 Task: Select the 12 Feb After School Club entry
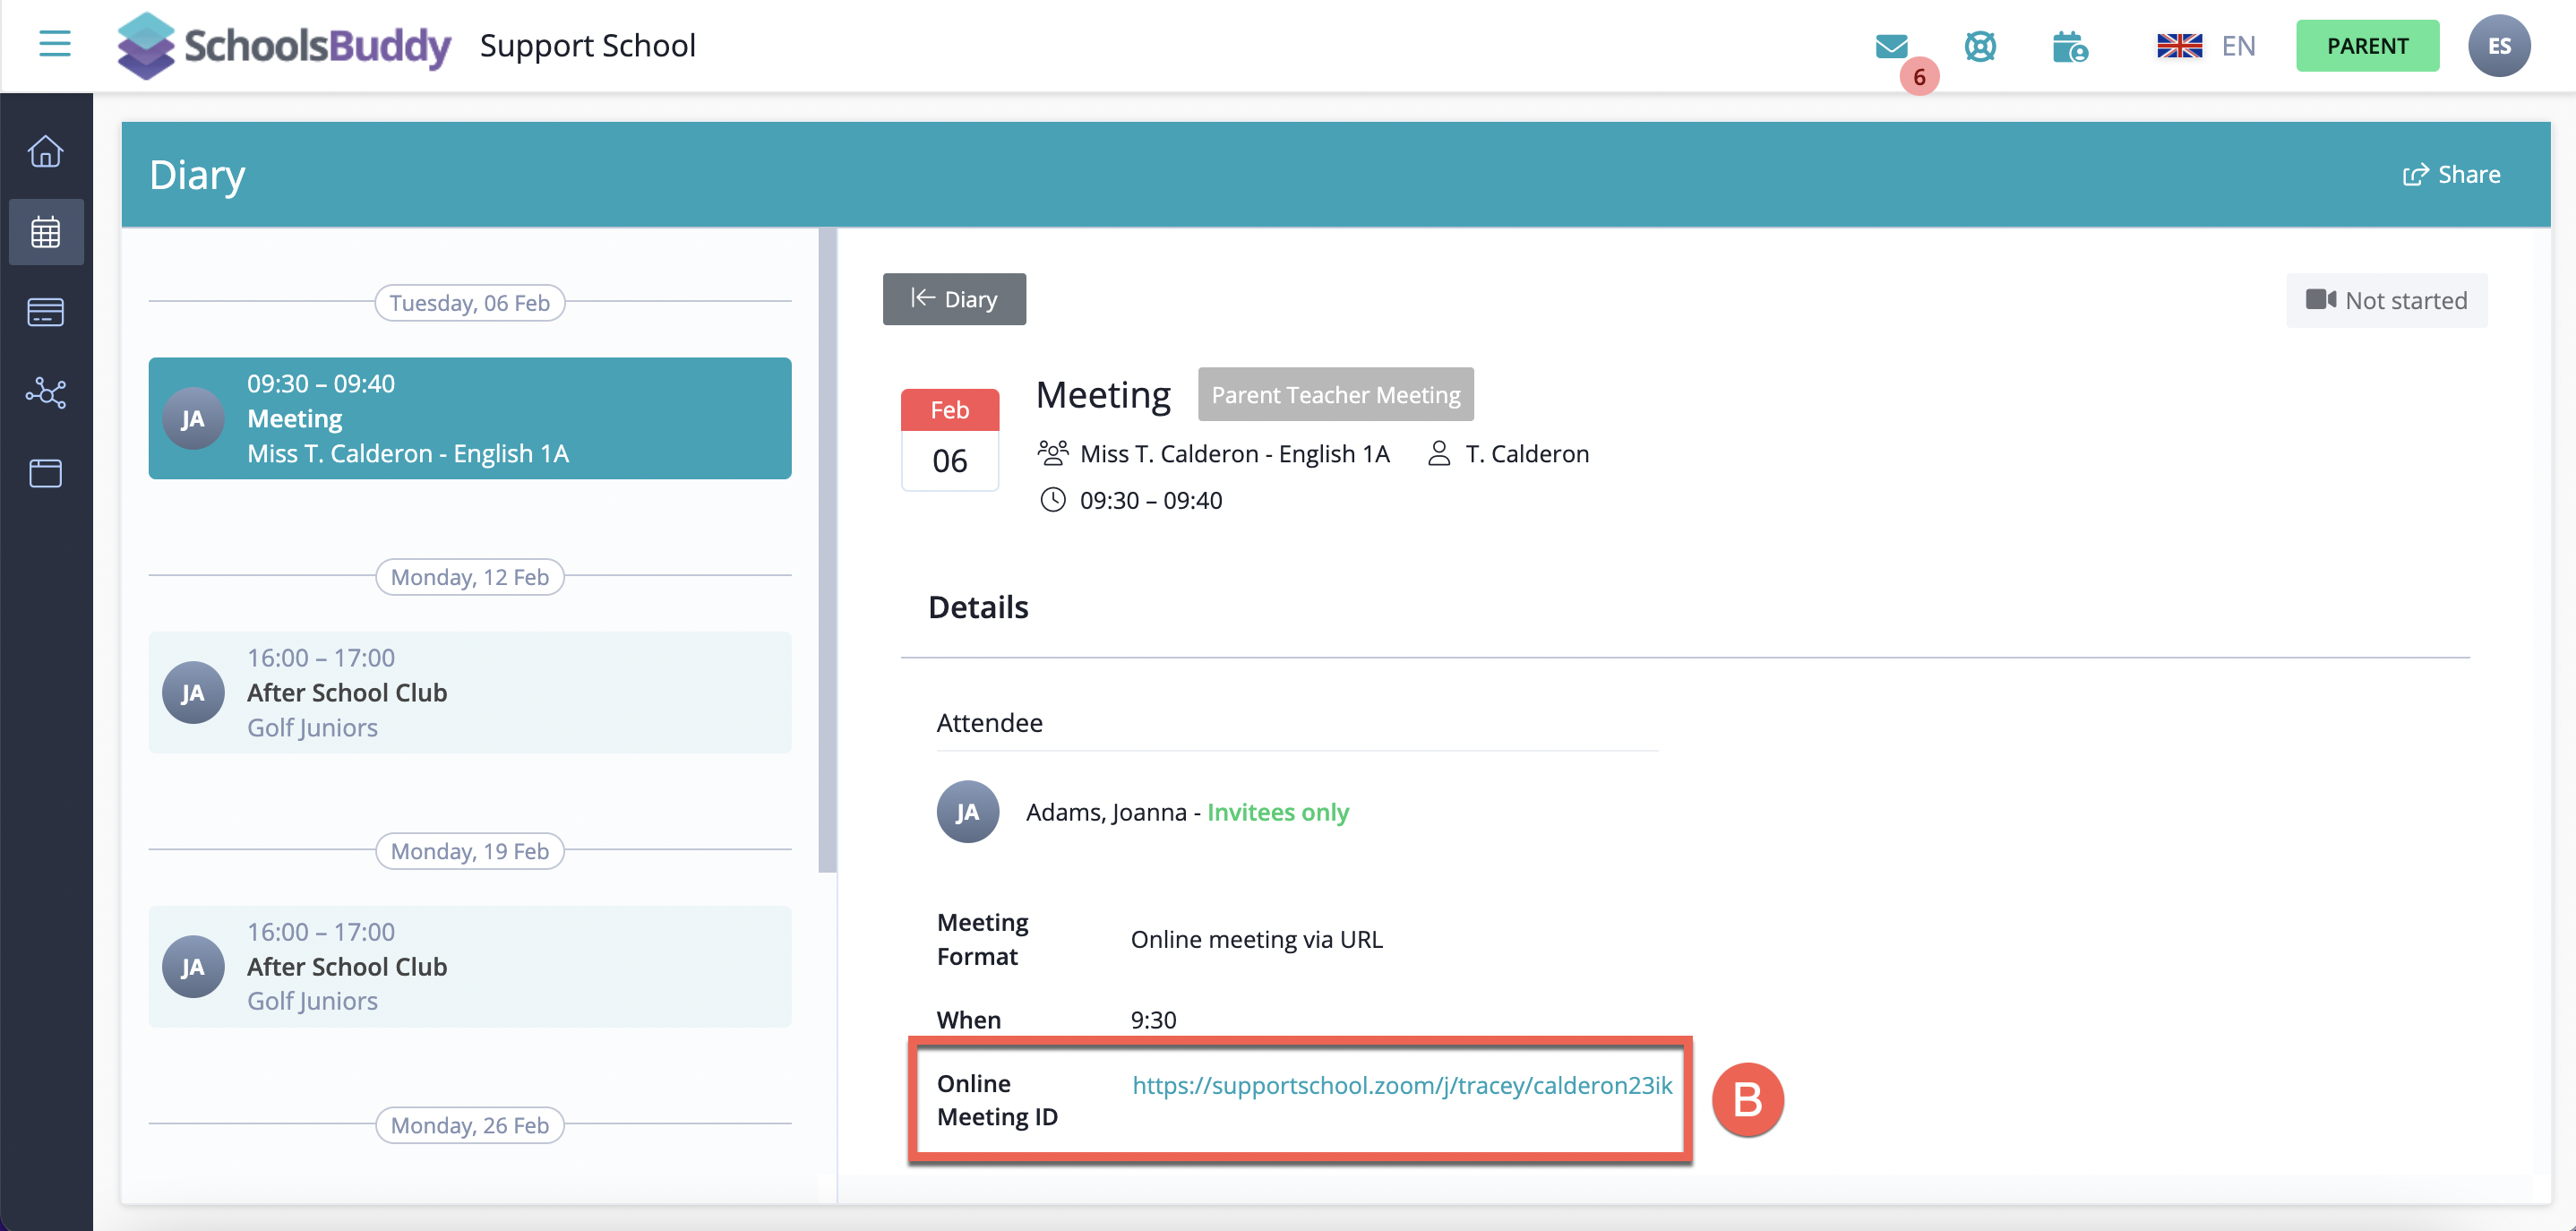(x=469, y=692)
